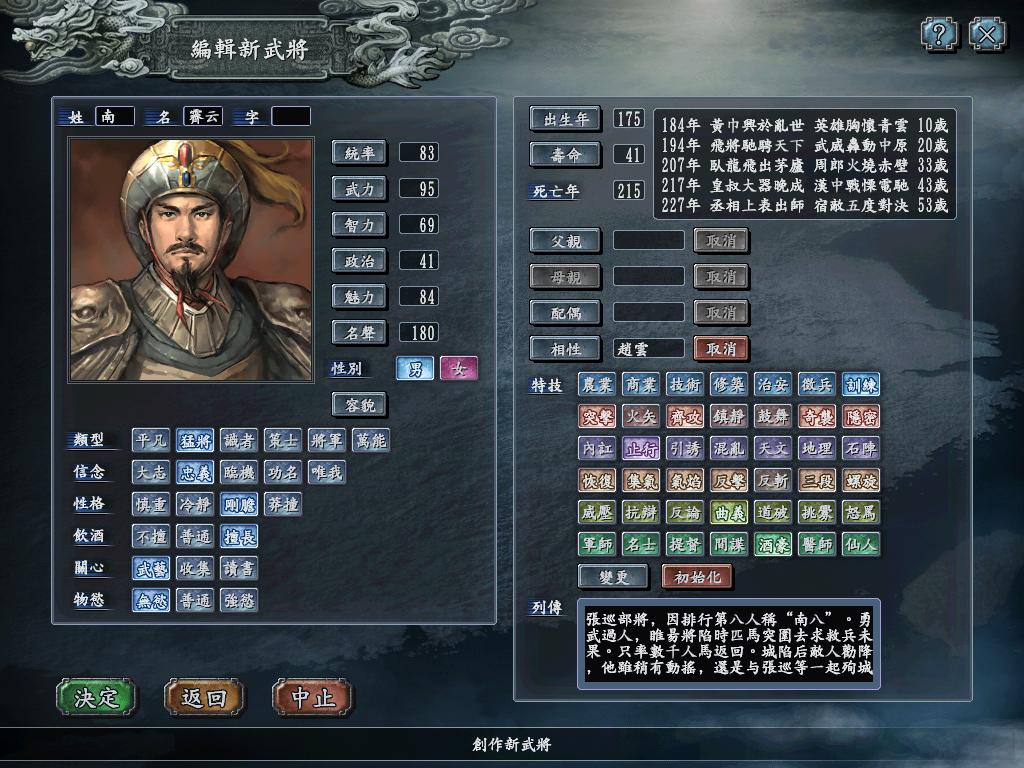This screenshot has width=1024, height=768.
Task: Choose 猛將 as the type
Action: click(x=195, y=441)
